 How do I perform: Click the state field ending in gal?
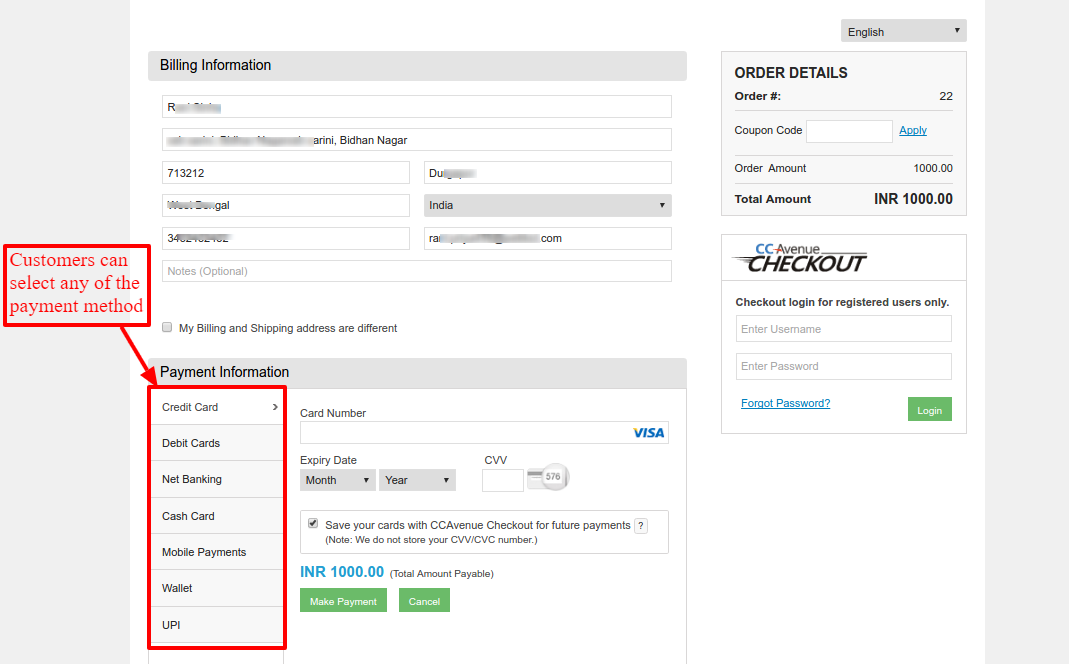286,205
